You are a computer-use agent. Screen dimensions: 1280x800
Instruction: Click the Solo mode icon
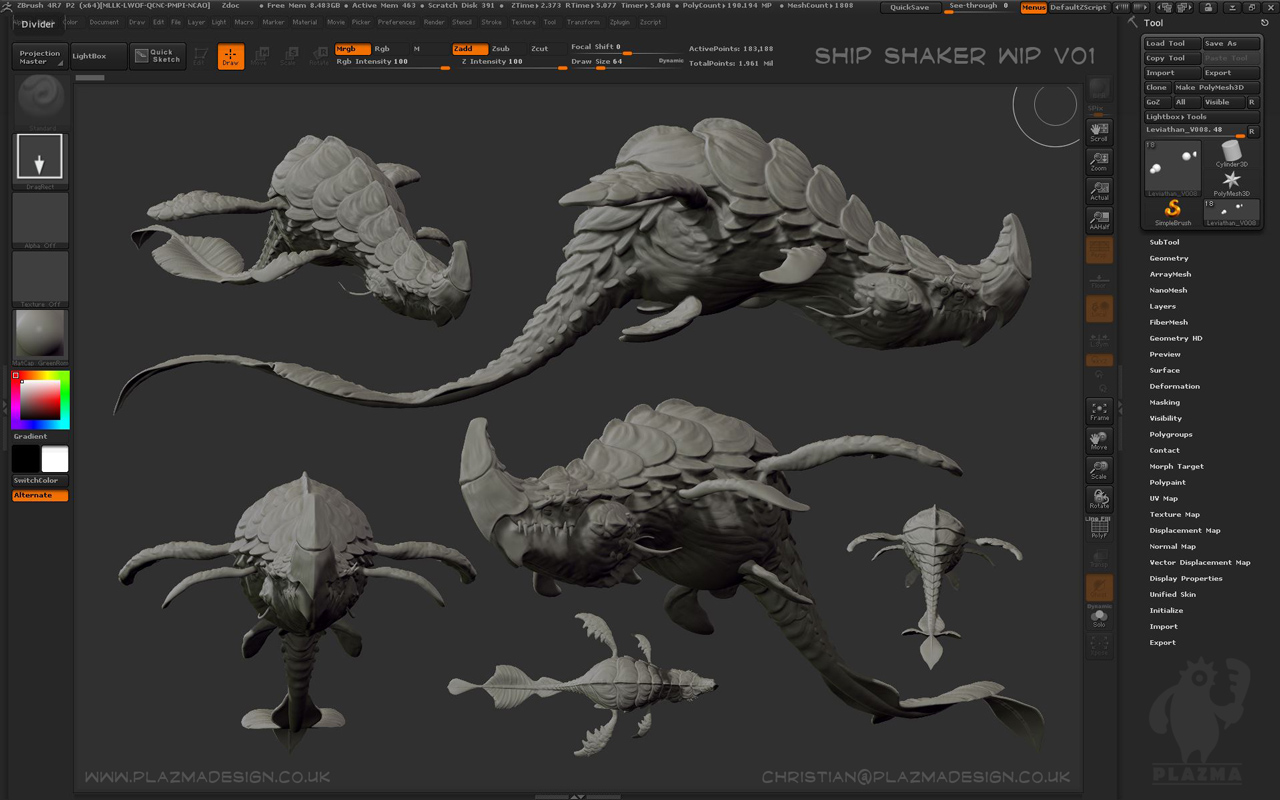pos(1099,618)
